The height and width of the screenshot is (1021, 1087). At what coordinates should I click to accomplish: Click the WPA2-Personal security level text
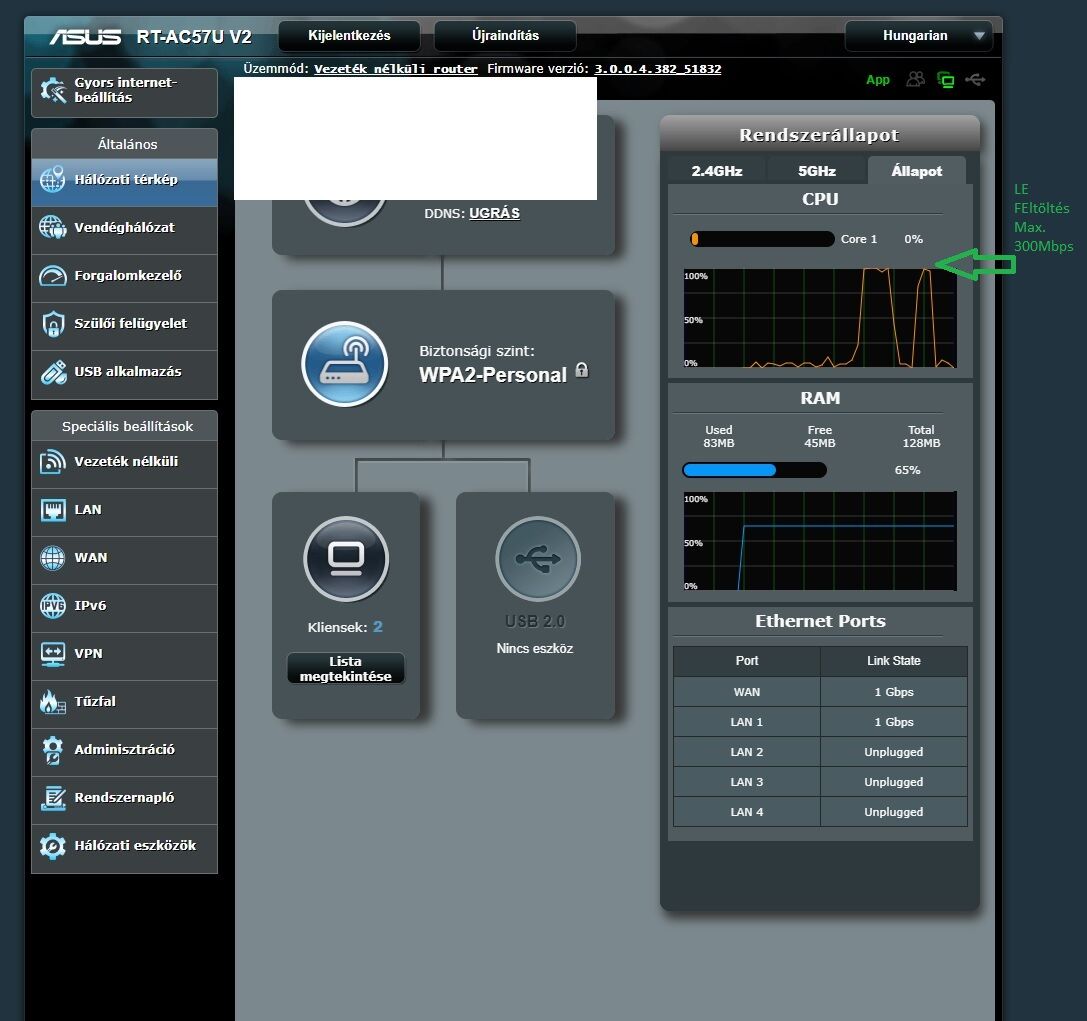tap(493, 375)
